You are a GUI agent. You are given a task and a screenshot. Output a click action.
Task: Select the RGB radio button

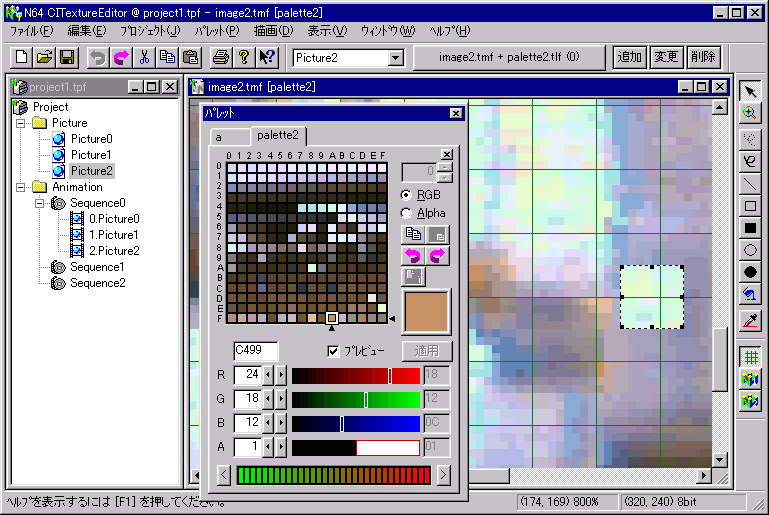pos(406,194)
